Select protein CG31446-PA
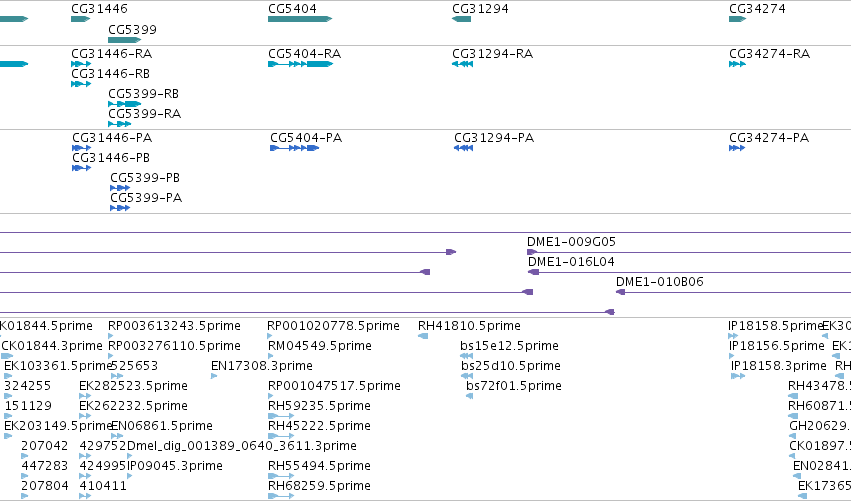Screen dimensions: 851x501 point(112,138)
